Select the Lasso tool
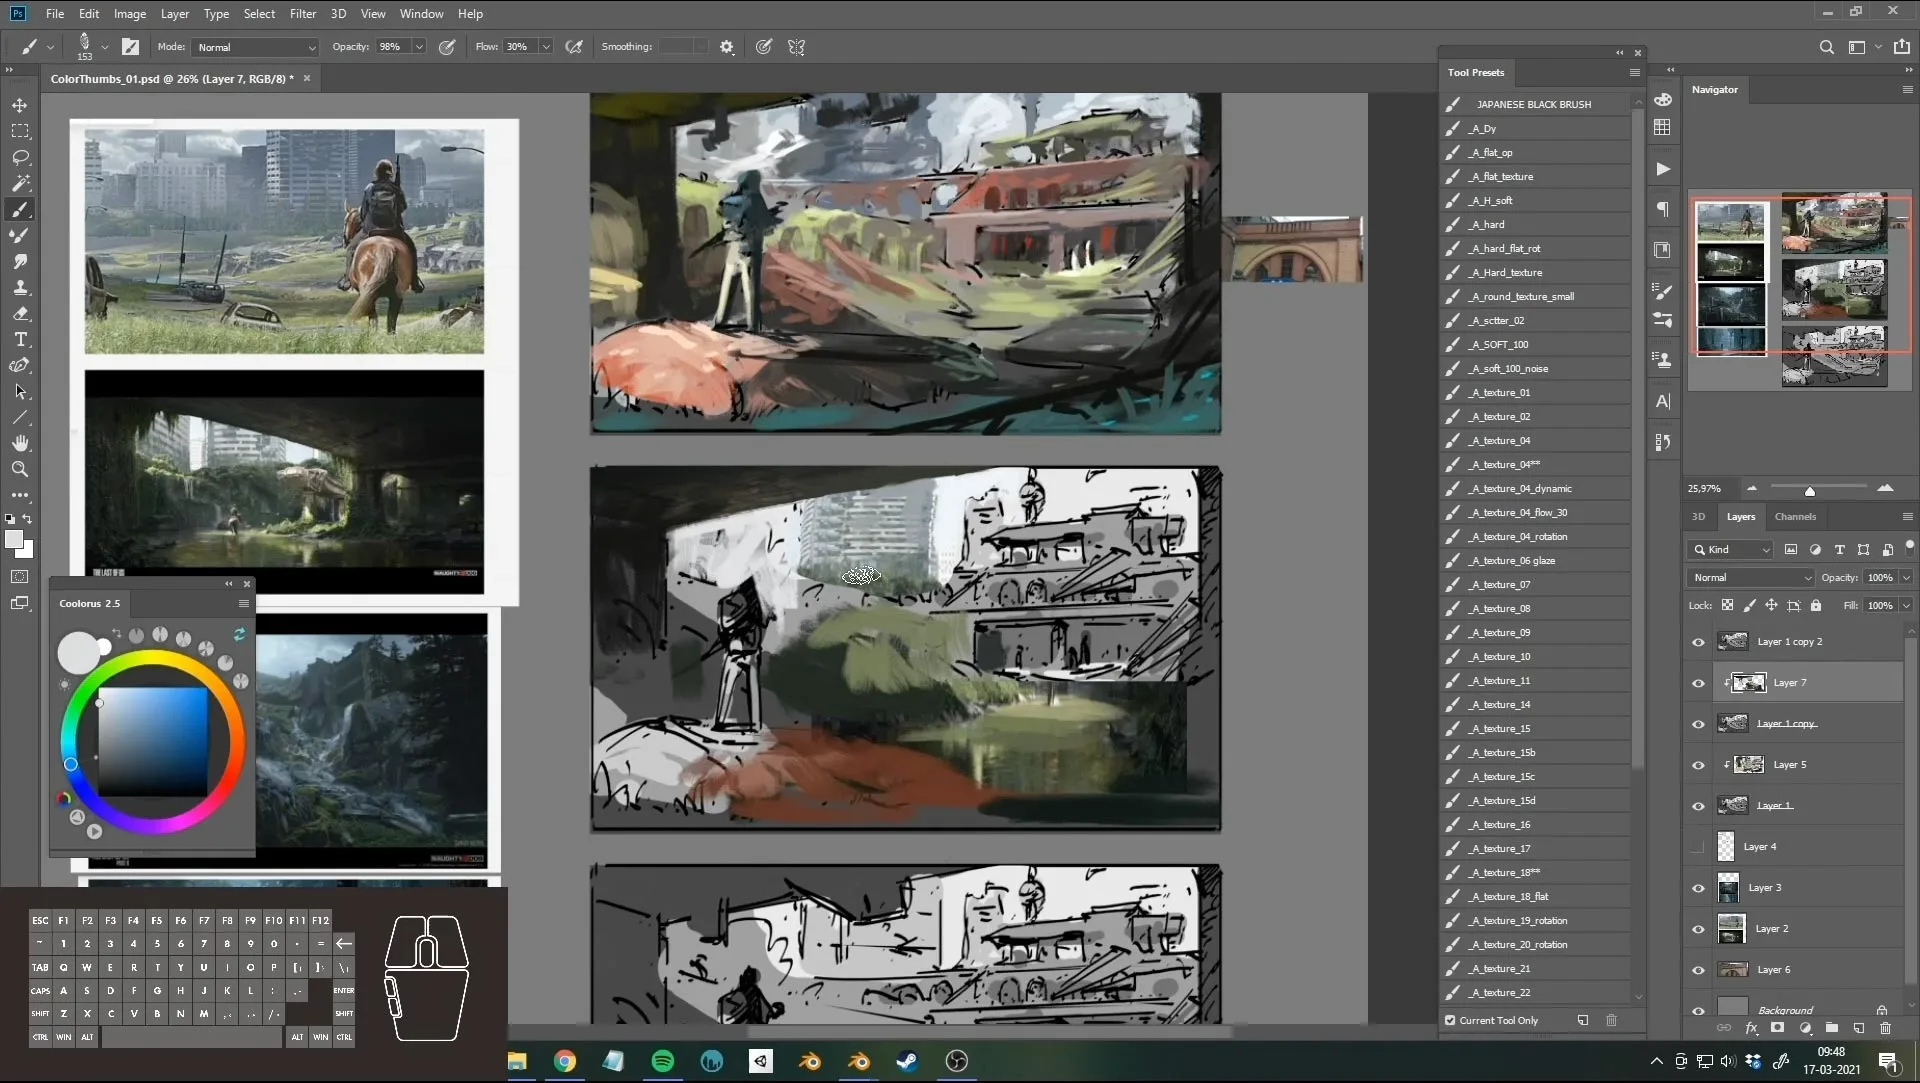This screenshot has width=1920, height=1083. pos(20,157)
